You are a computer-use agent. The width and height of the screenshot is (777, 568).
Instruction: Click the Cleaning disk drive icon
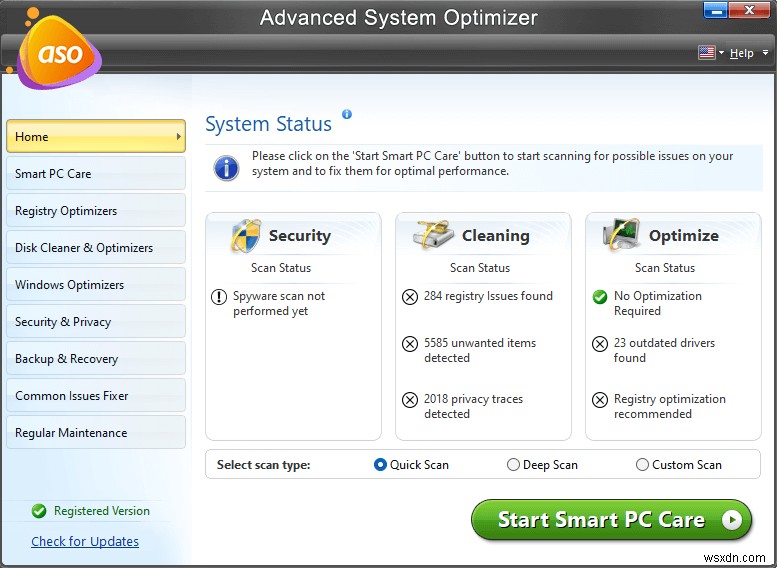click(433, 234)
